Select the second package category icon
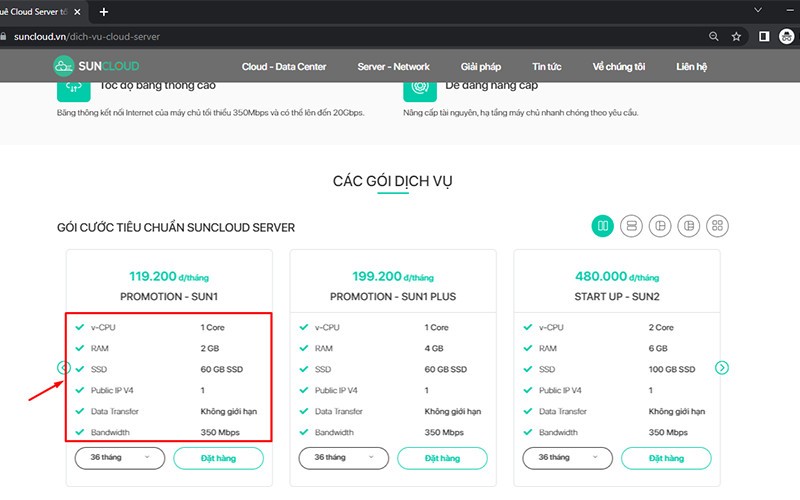This screenshot has width=800, height=500. tap(631, 226)
